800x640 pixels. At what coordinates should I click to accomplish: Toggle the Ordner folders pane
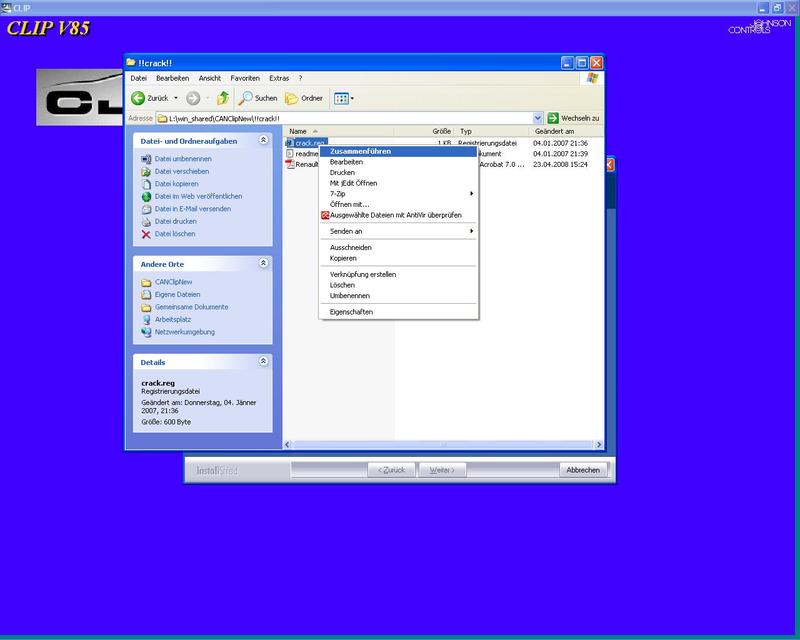click(x=304, y=98)
